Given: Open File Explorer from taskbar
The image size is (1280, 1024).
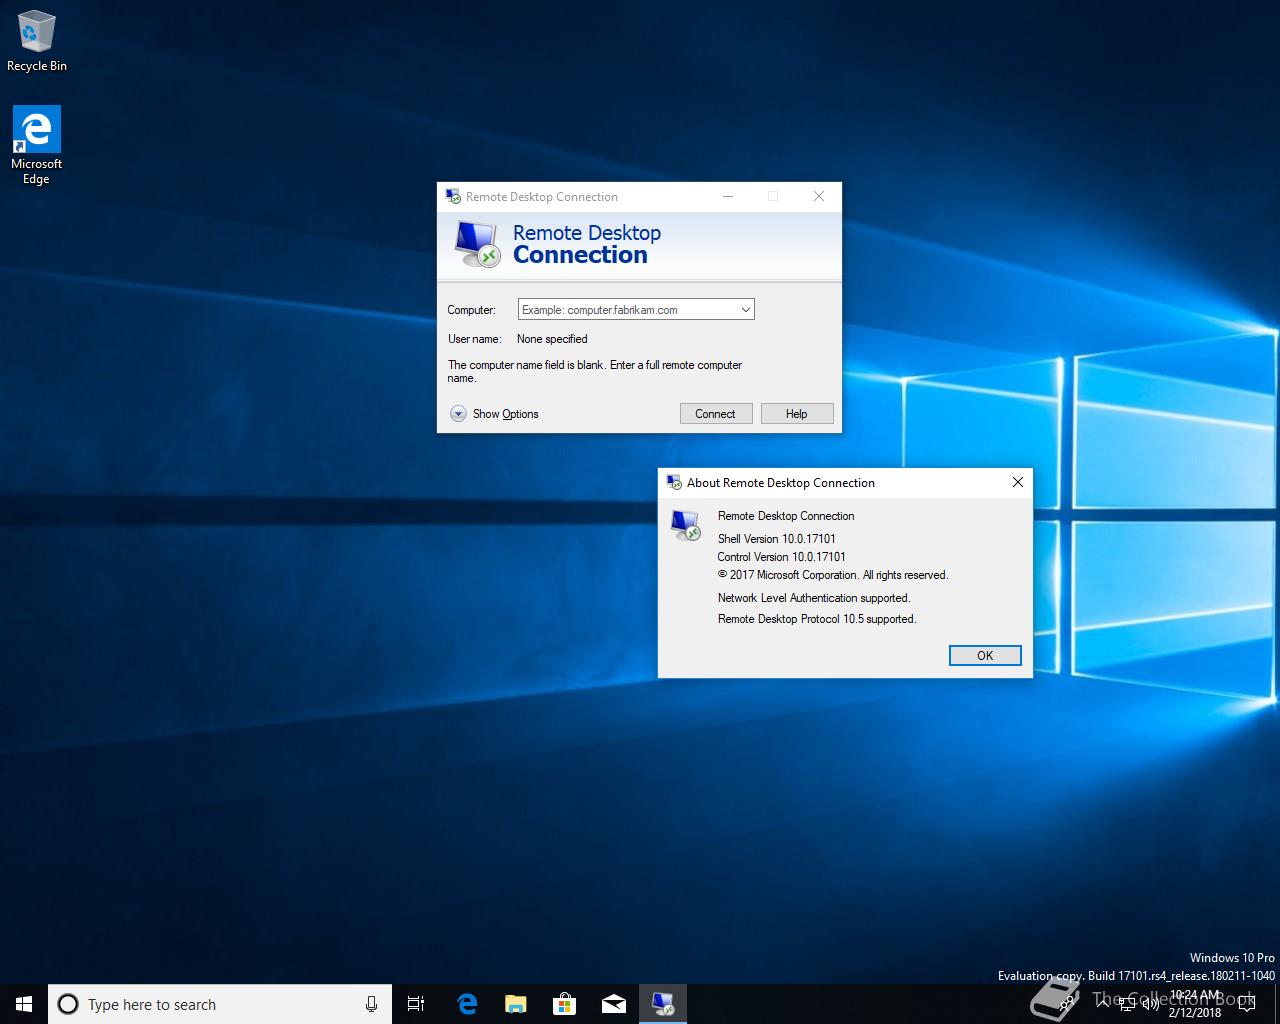Looking at the screenshot, I should [x=515, y=1004].
